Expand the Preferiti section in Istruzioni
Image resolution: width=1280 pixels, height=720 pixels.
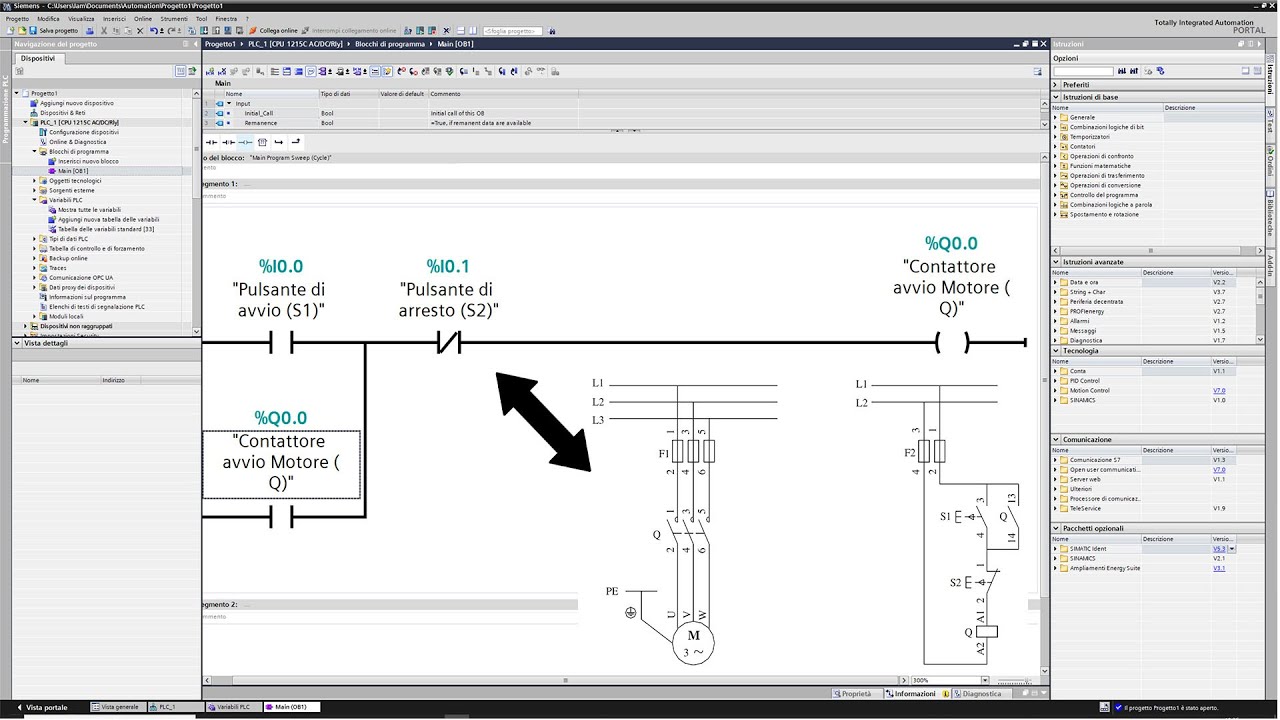1055,85
